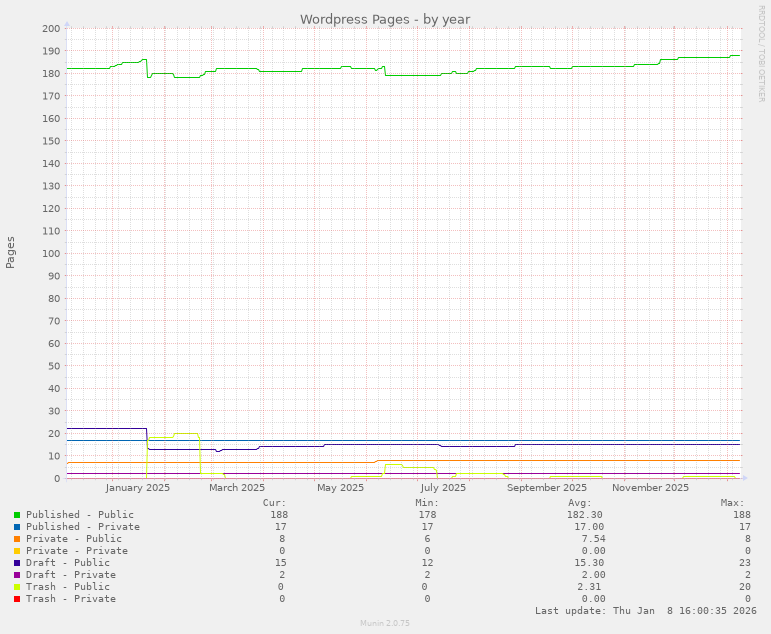The image size is (771, 634).
Task: Click the yellow Private - Private legend swatch
Action: pyautogui.click(x=17, y=551)
